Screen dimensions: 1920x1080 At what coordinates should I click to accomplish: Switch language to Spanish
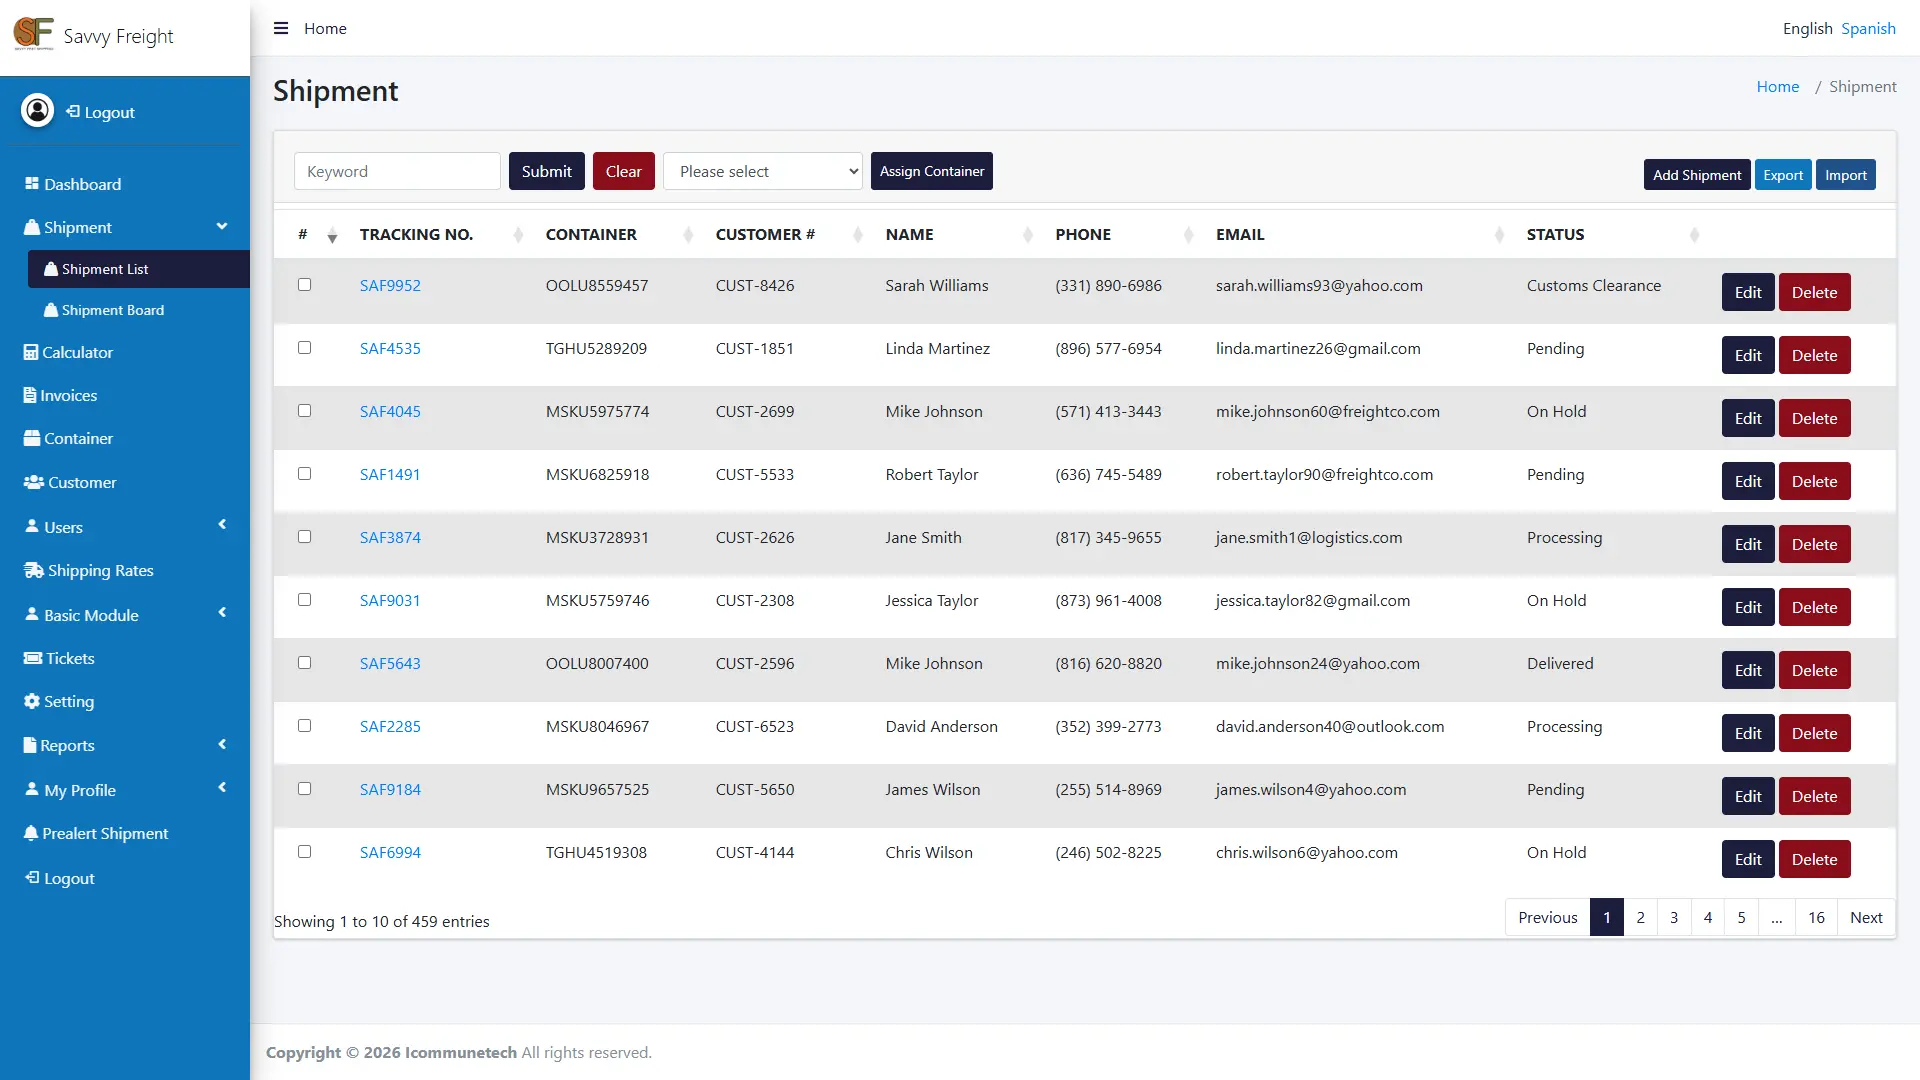tap(1868, 28)
